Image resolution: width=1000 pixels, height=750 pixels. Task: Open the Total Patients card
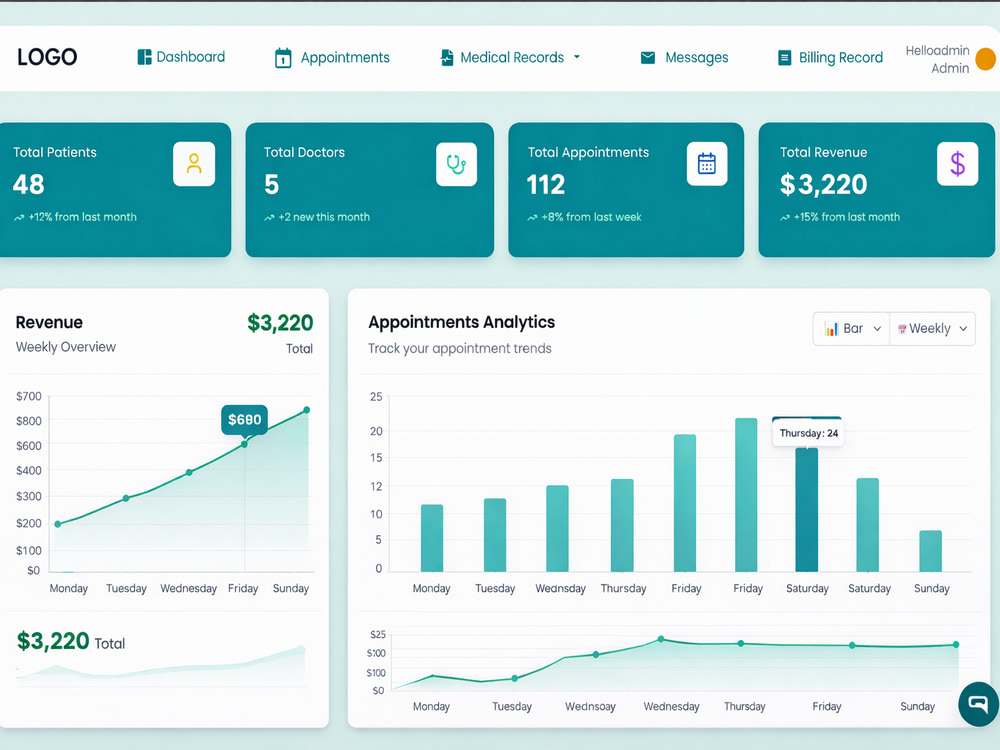coord(115,190)
